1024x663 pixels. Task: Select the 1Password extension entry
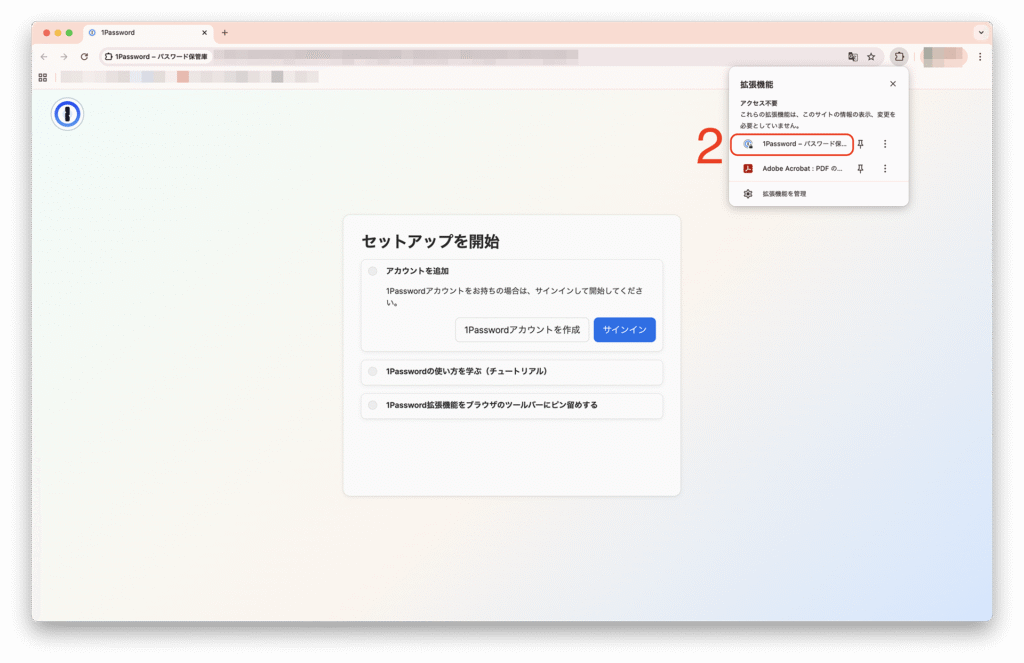click(x=792, y=144)
